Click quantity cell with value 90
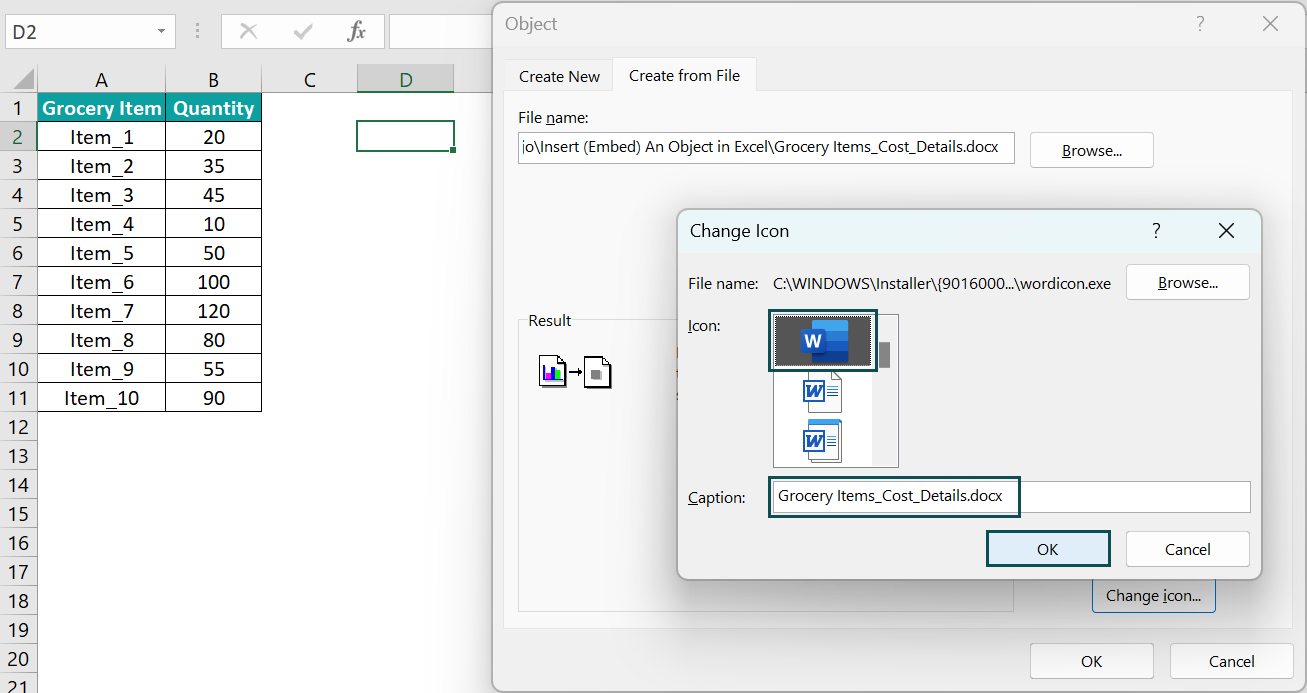1307x693 pixels. click(x=213, y=398)
